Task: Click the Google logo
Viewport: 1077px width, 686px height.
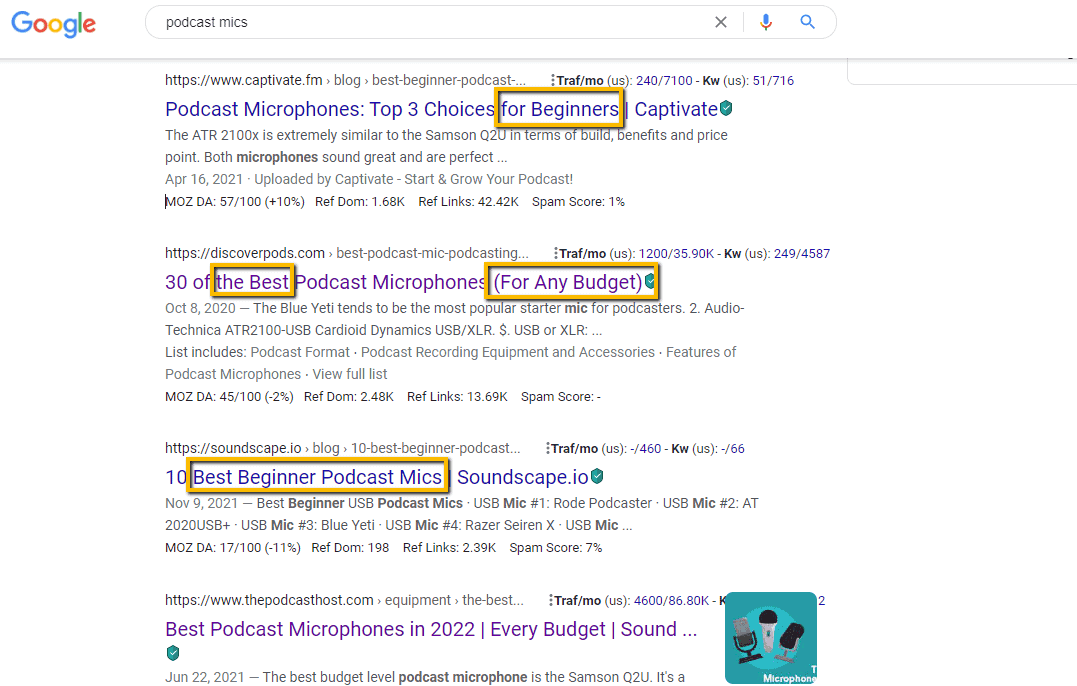Action: (54, 24)
